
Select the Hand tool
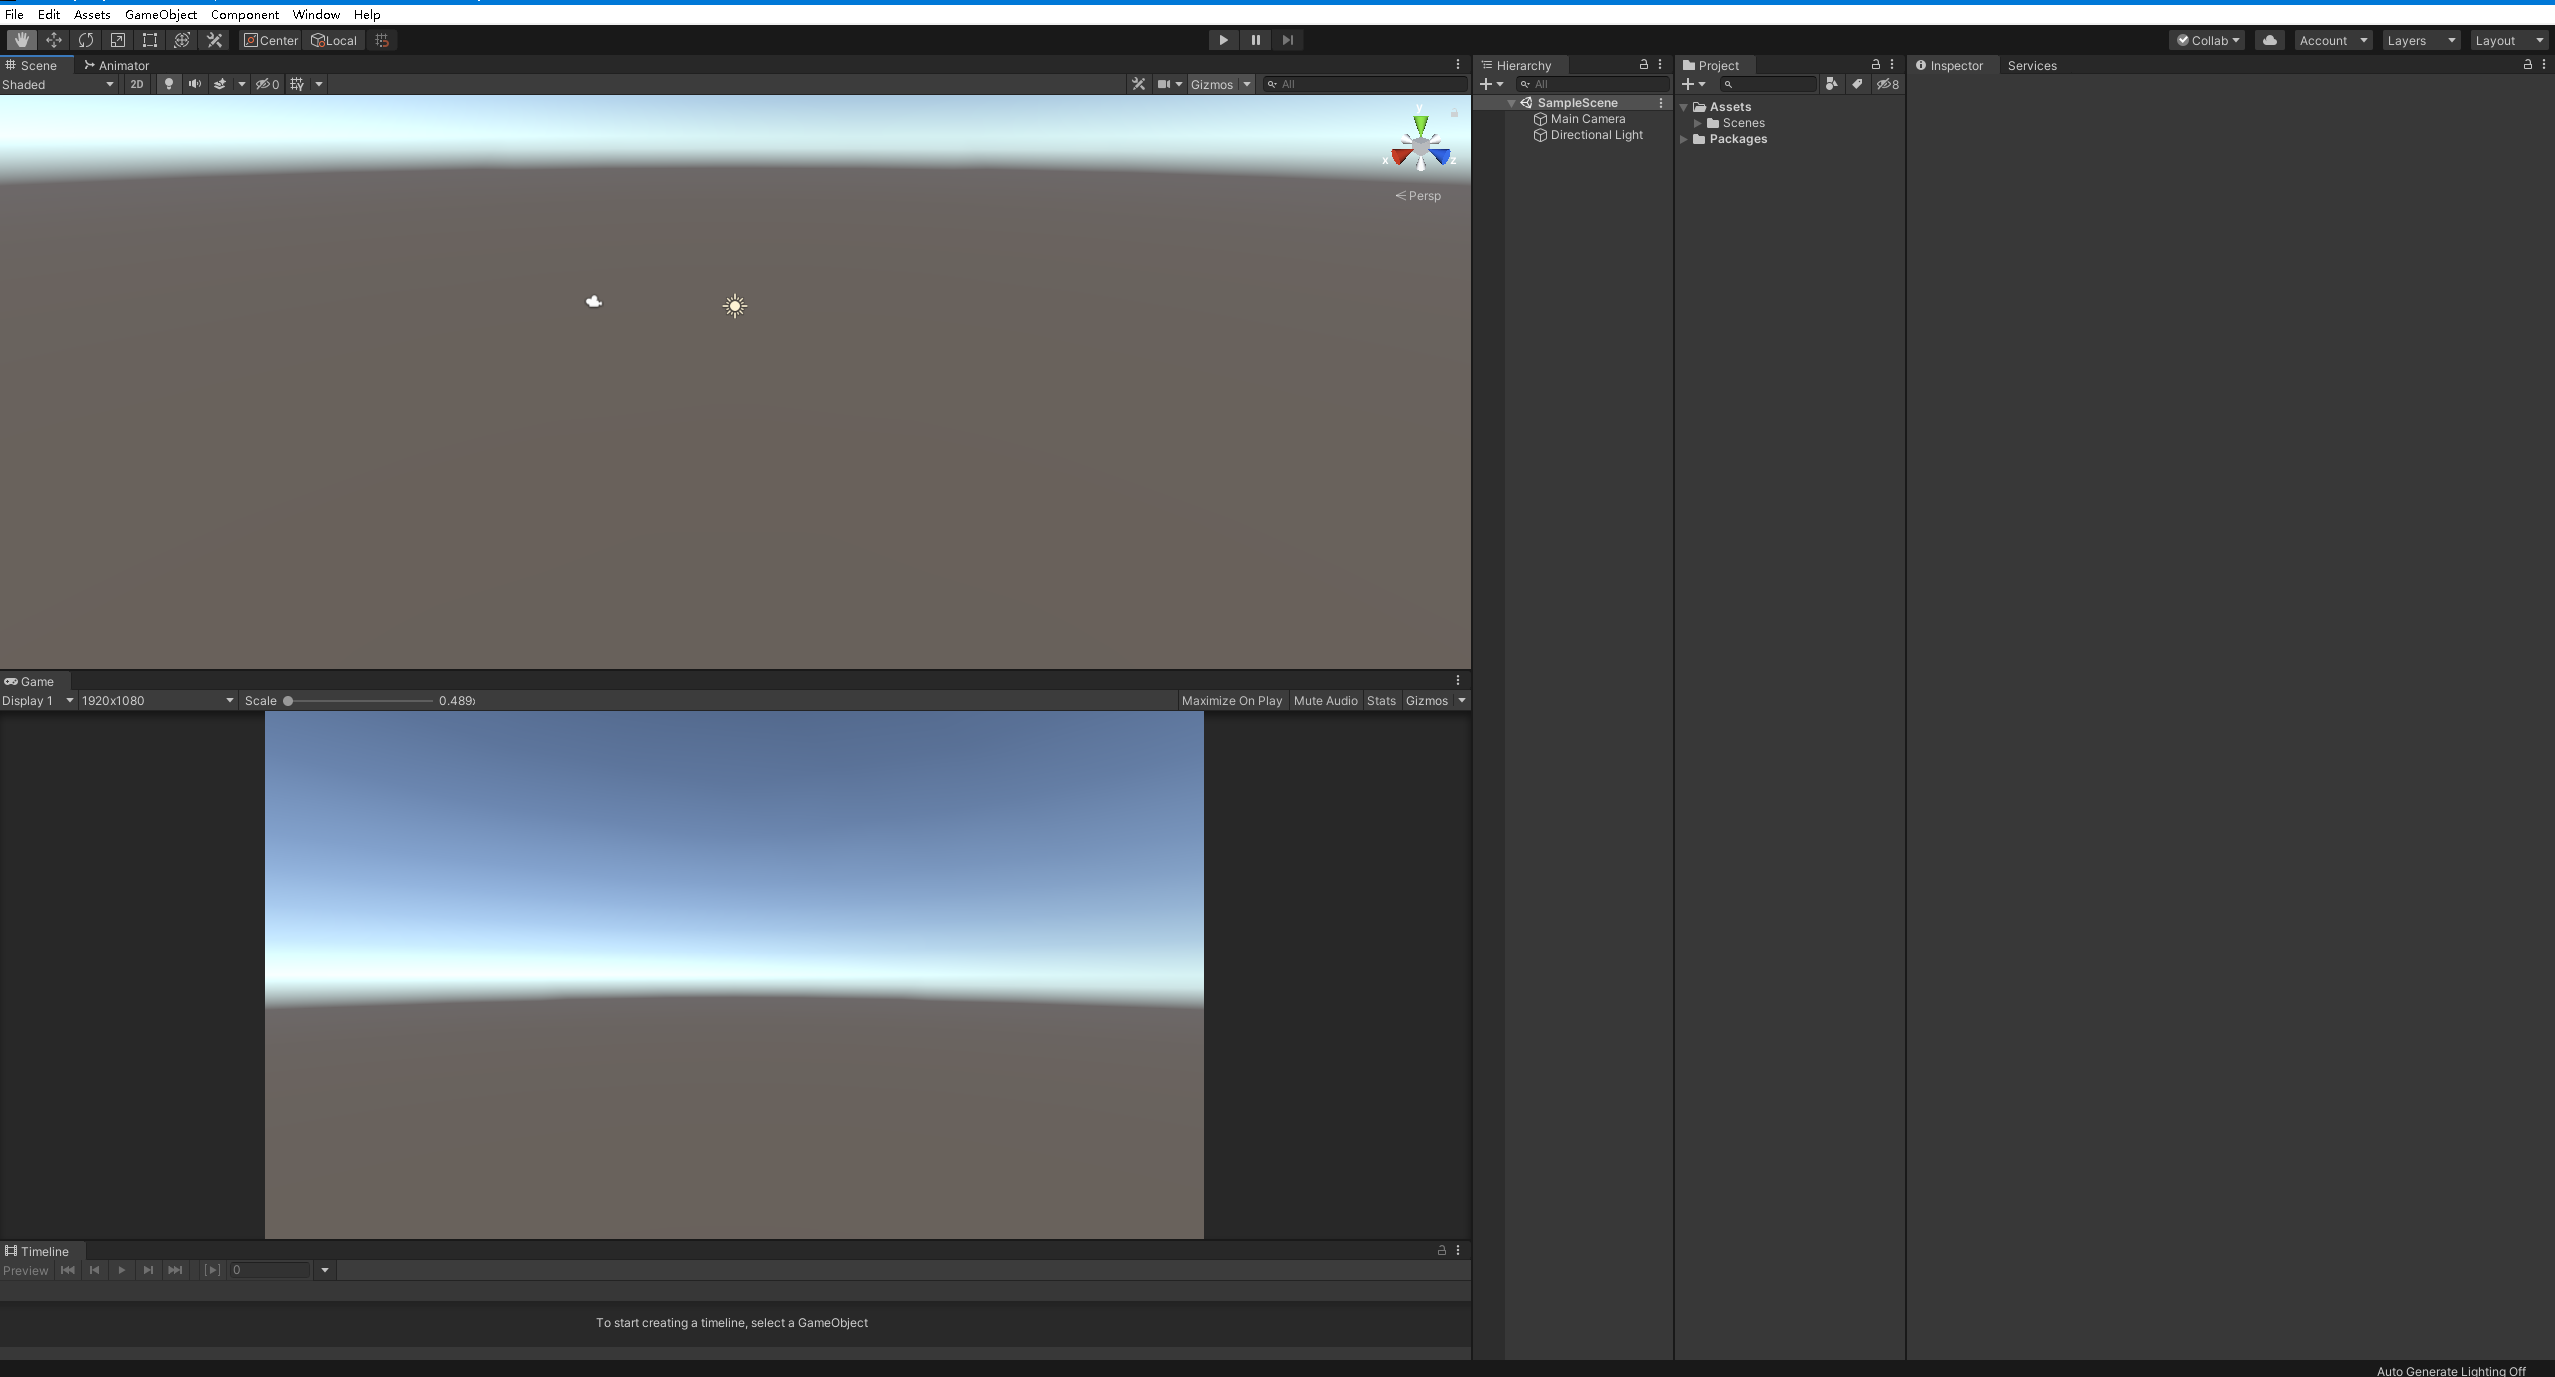(21, 40)
